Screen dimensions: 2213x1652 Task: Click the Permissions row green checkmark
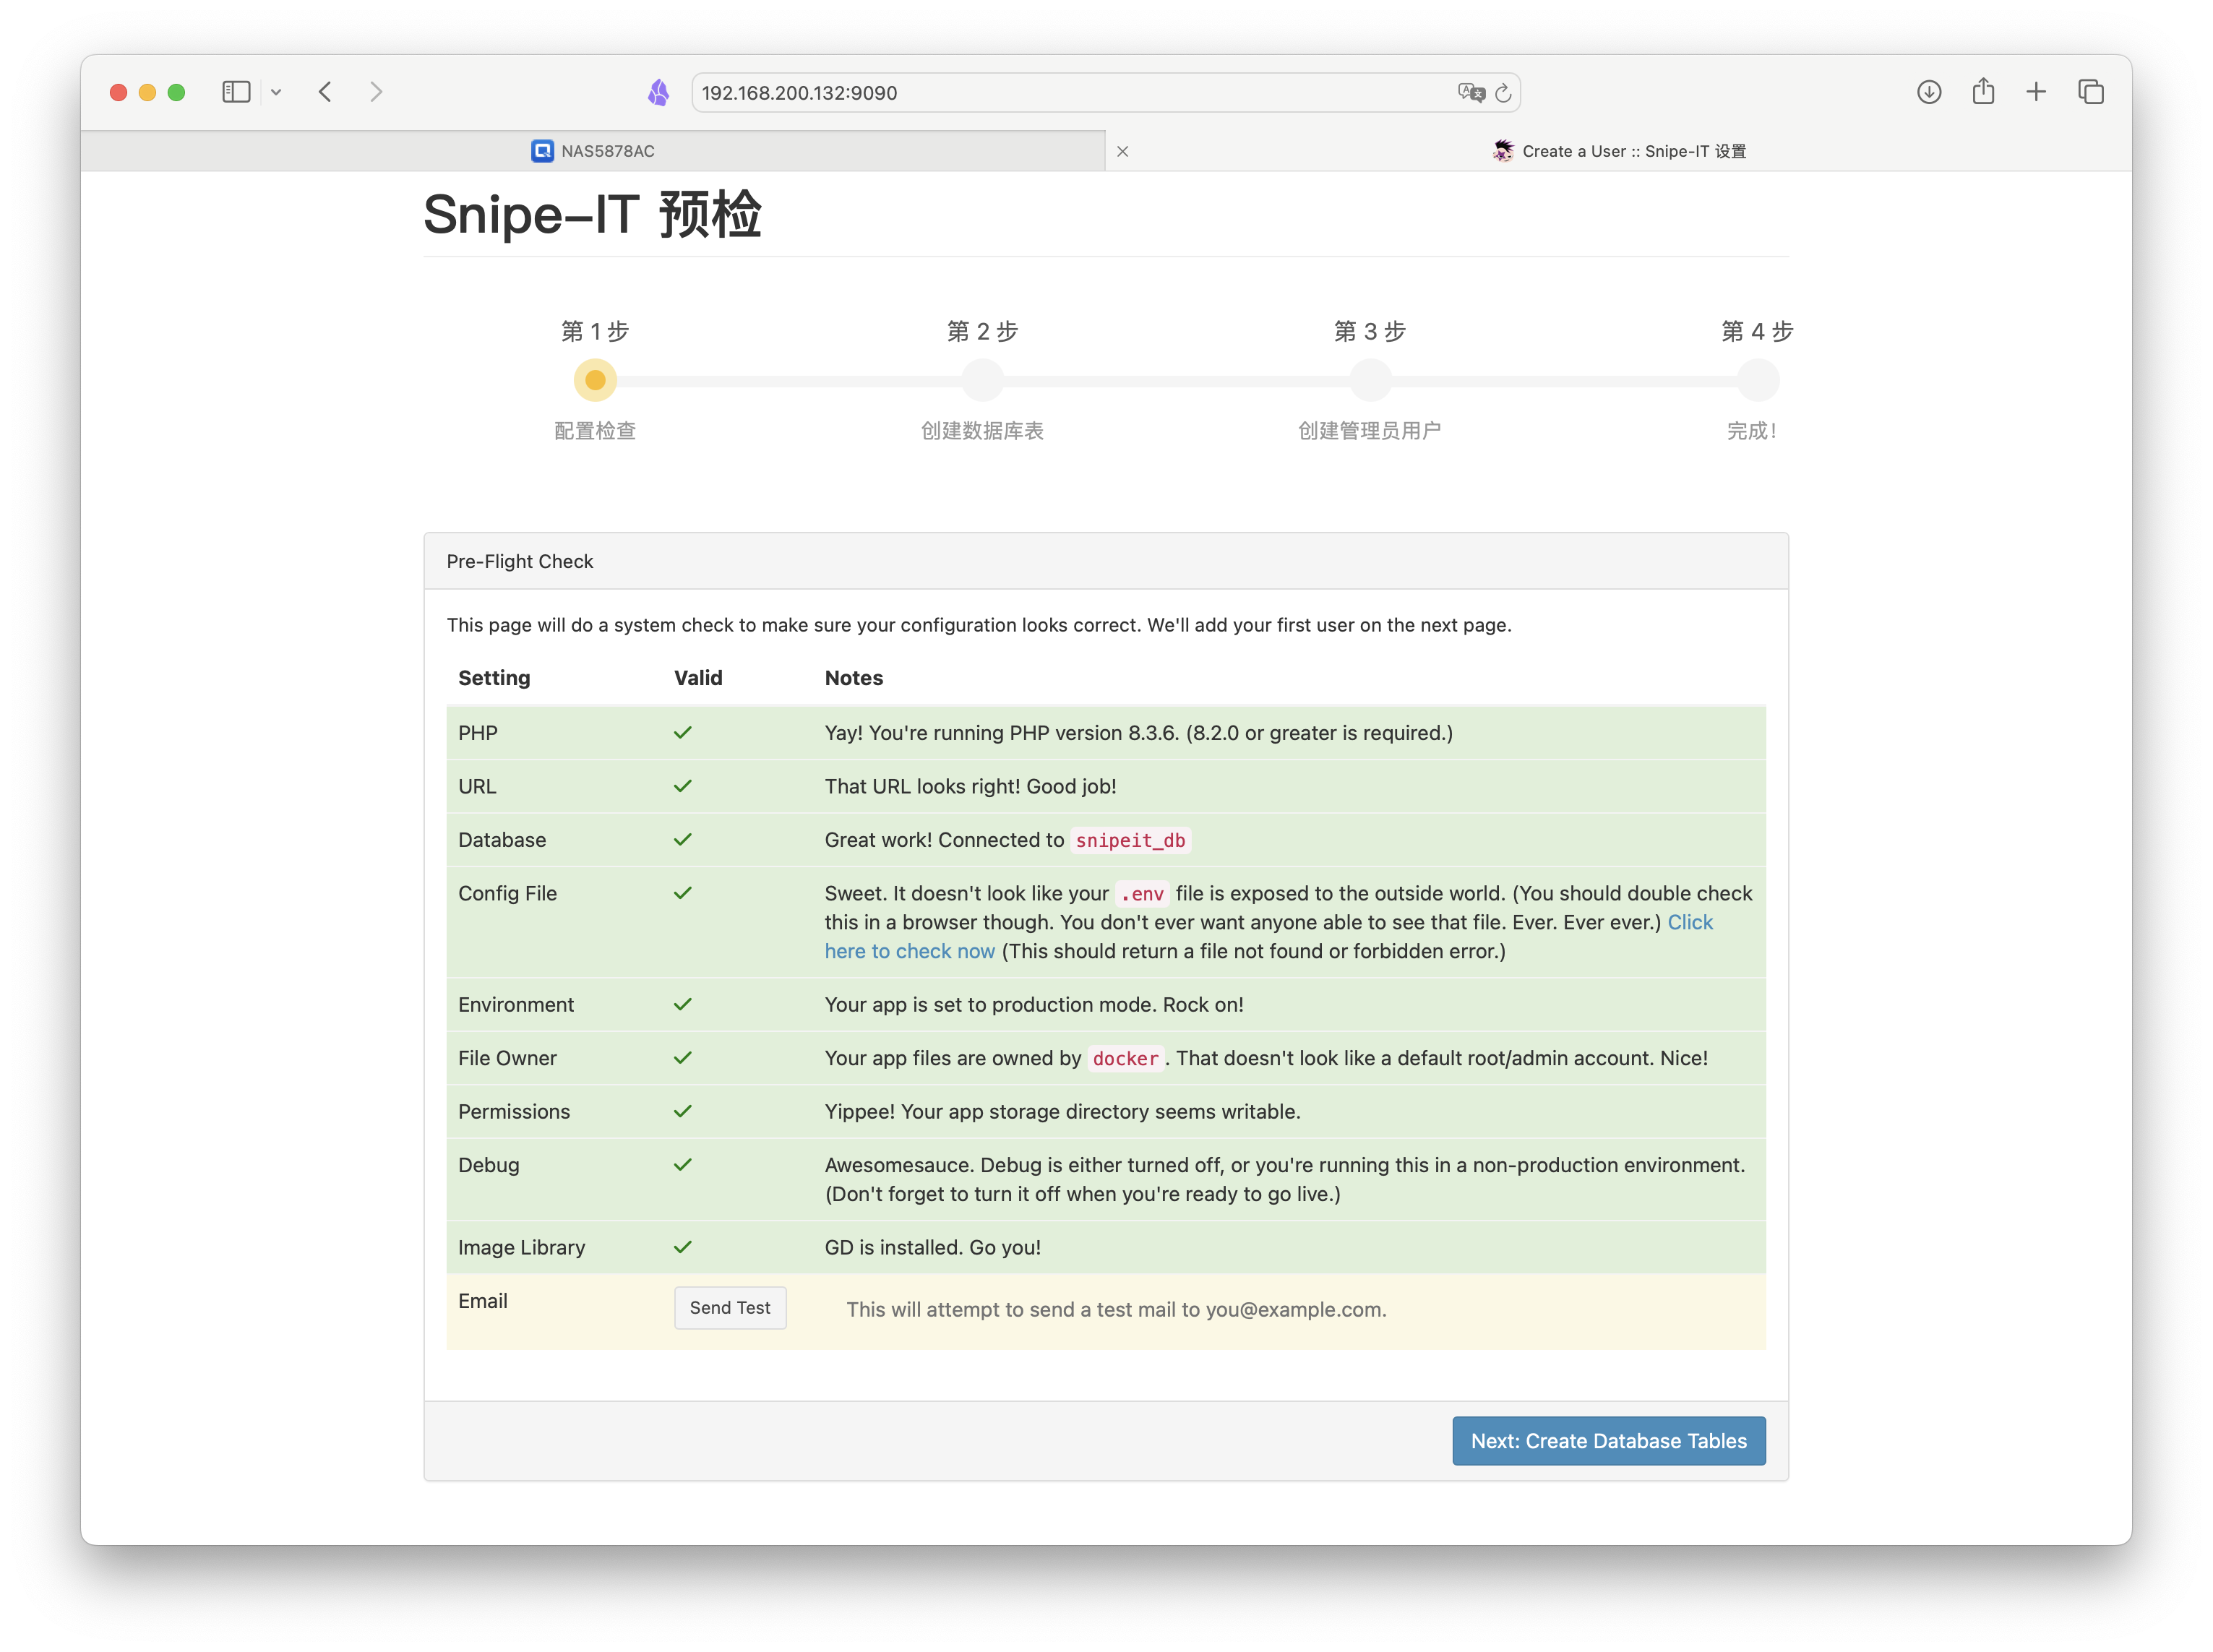[x=682, y=1112]
